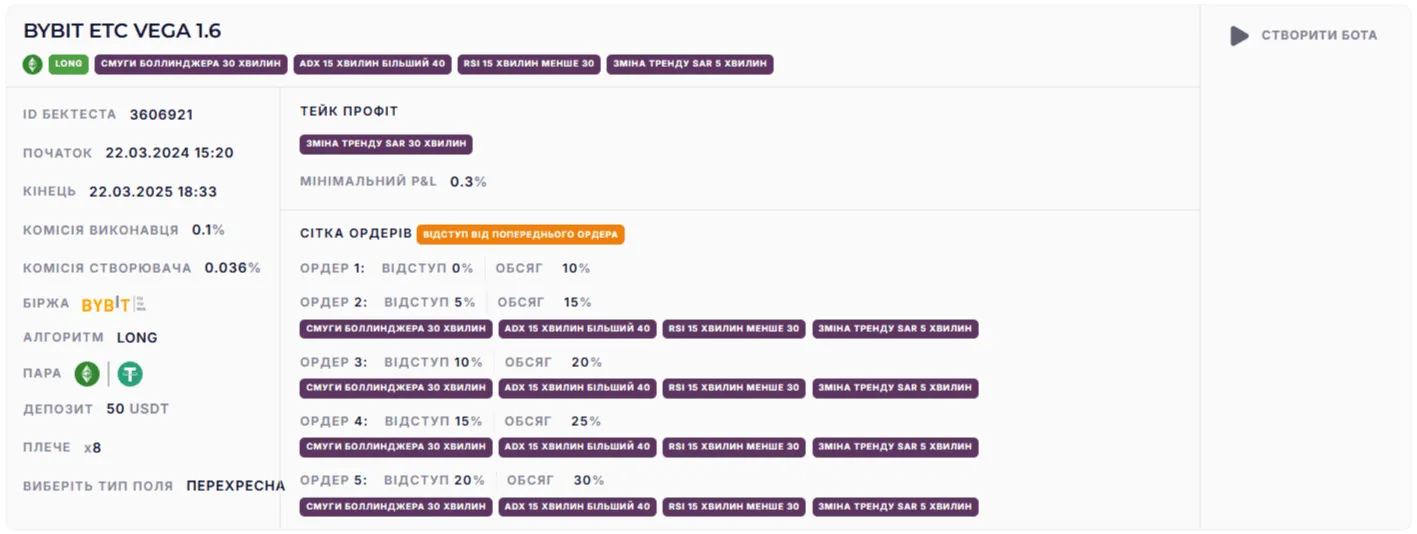Click the green LONG badge in the header

coord(69,64)
